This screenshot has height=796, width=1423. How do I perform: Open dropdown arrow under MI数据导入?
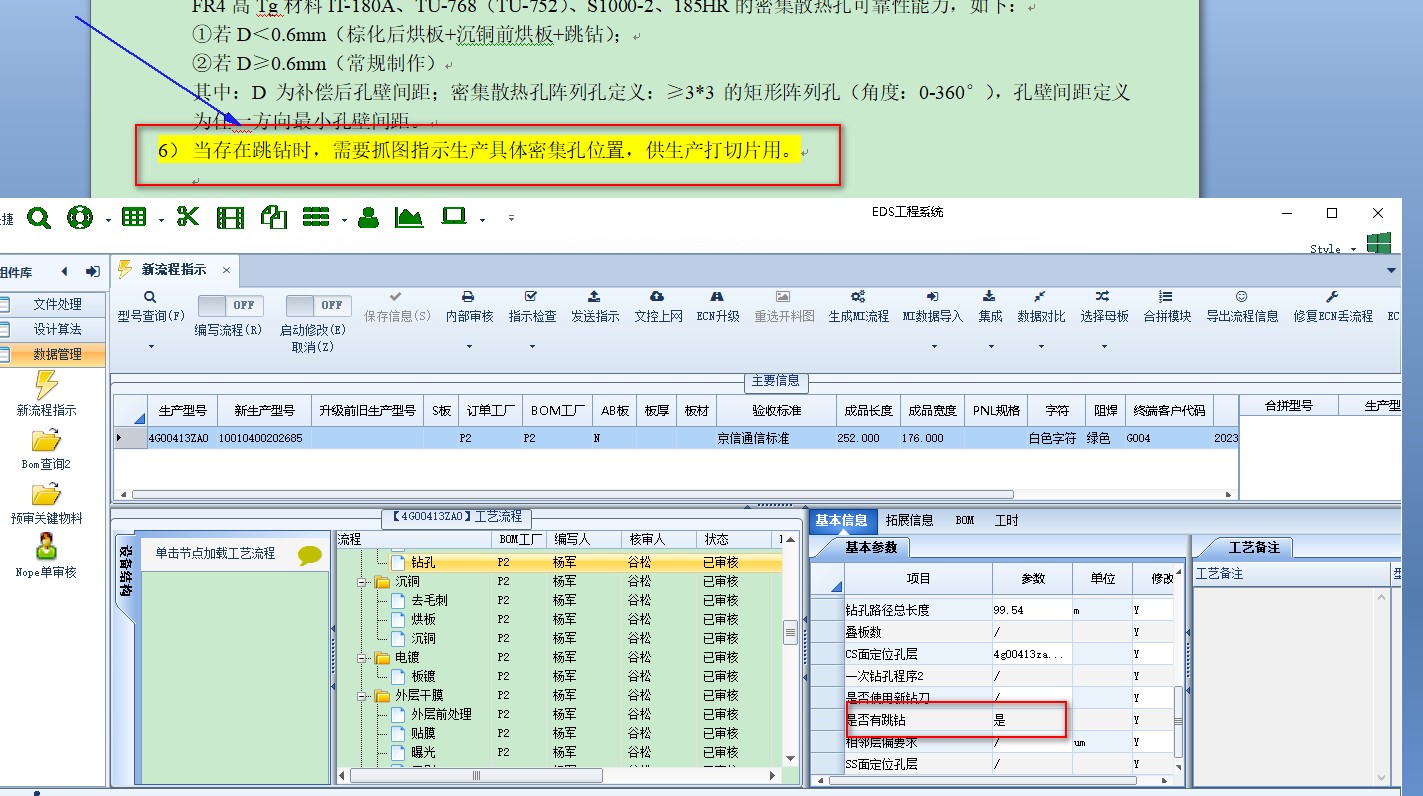point(934,347)
